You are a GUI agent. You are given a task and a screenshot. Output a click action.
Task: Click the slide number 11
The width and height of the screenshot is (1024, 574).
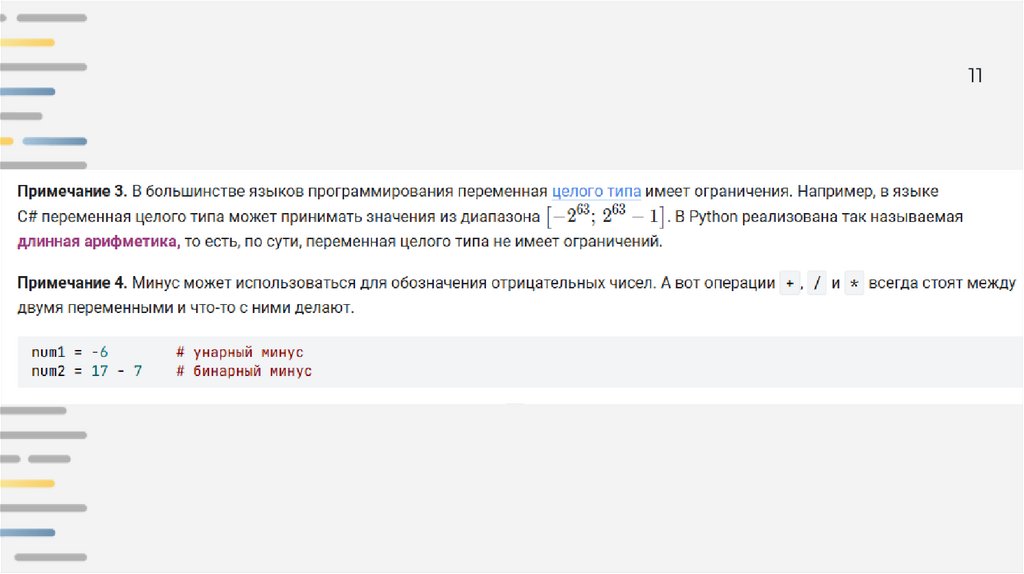[975, 76]
